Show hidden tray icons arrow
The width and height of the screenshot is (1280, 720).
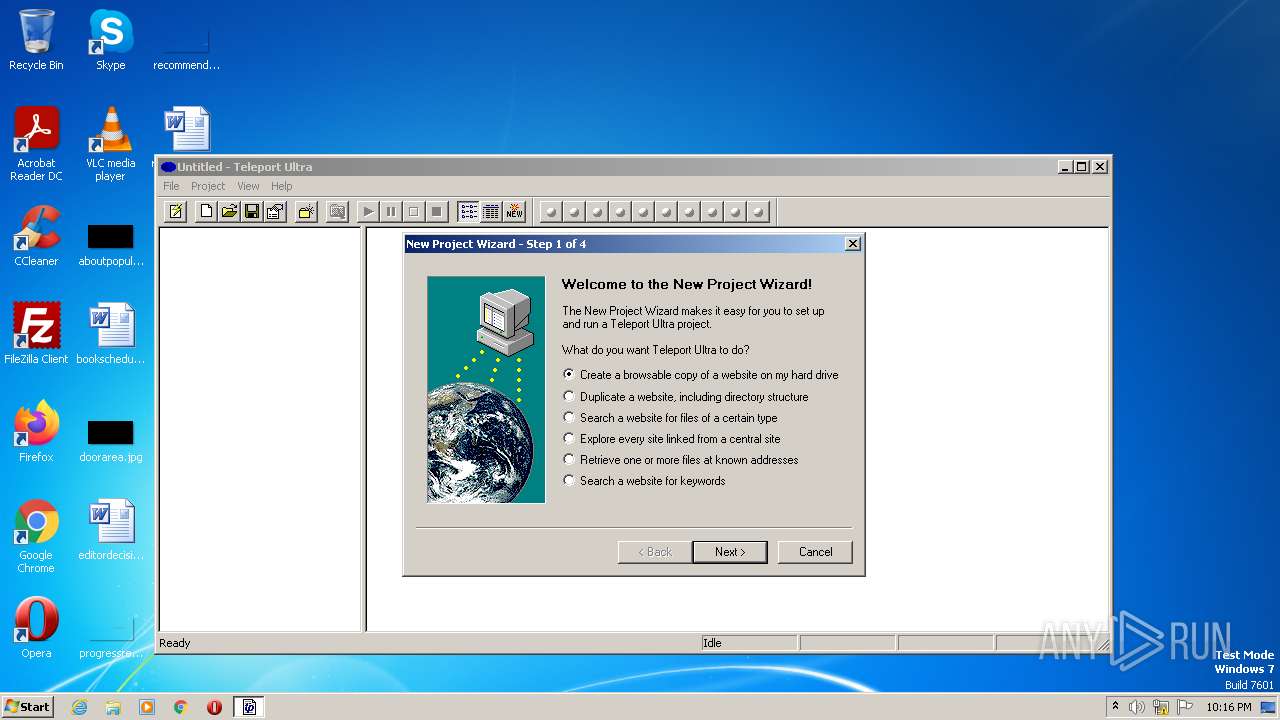click(1115, 707)
